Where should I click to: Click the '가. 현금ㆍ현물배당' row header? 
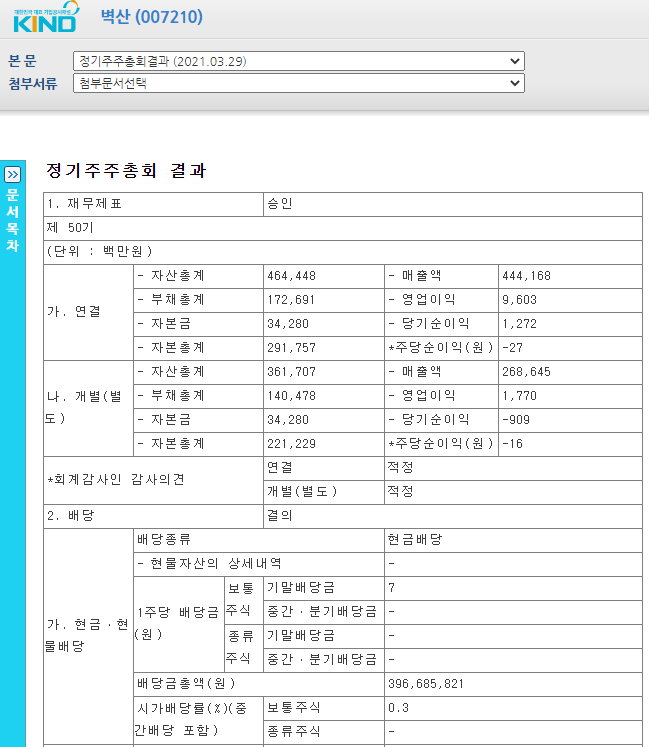point(88,636)
